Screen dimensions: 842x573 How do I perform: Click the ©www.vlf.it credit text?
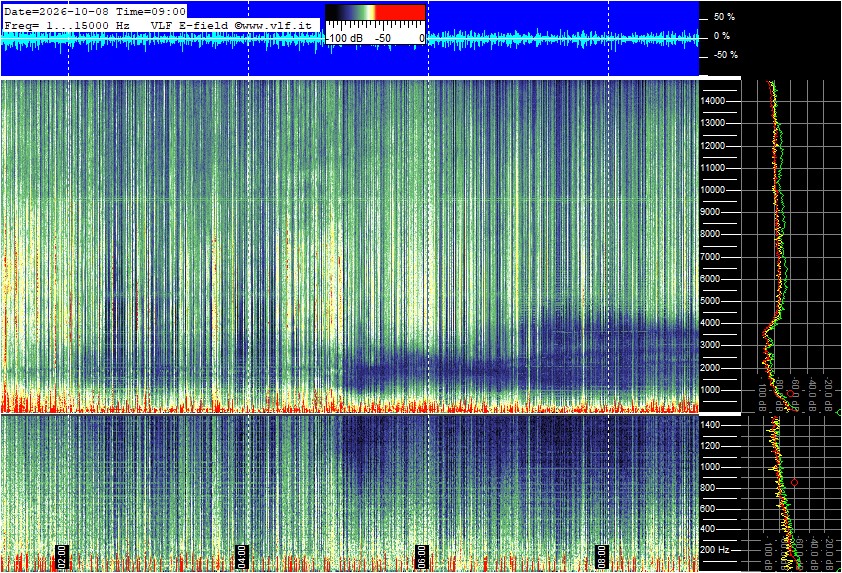[273, 25]
